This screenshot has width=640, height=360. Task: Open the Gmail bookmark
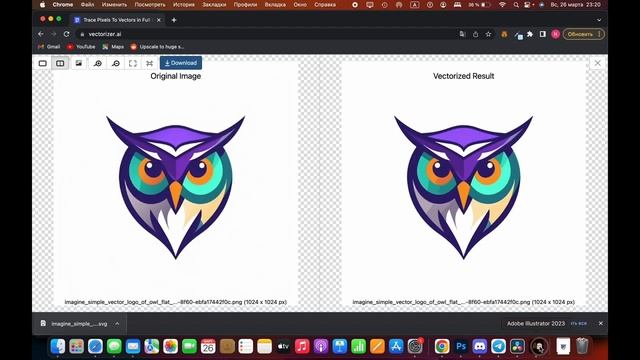pyautogui.click(x=49, y=47)
